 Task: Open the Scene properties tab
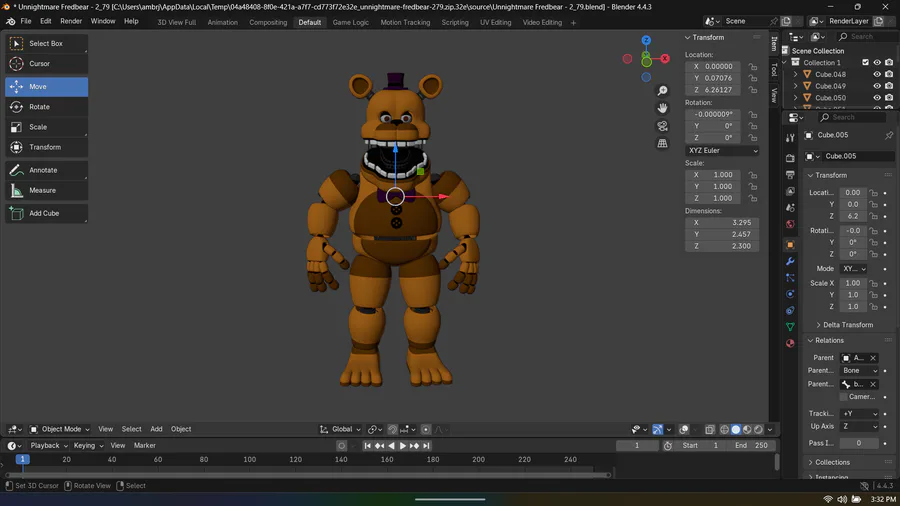coord(790,208)
